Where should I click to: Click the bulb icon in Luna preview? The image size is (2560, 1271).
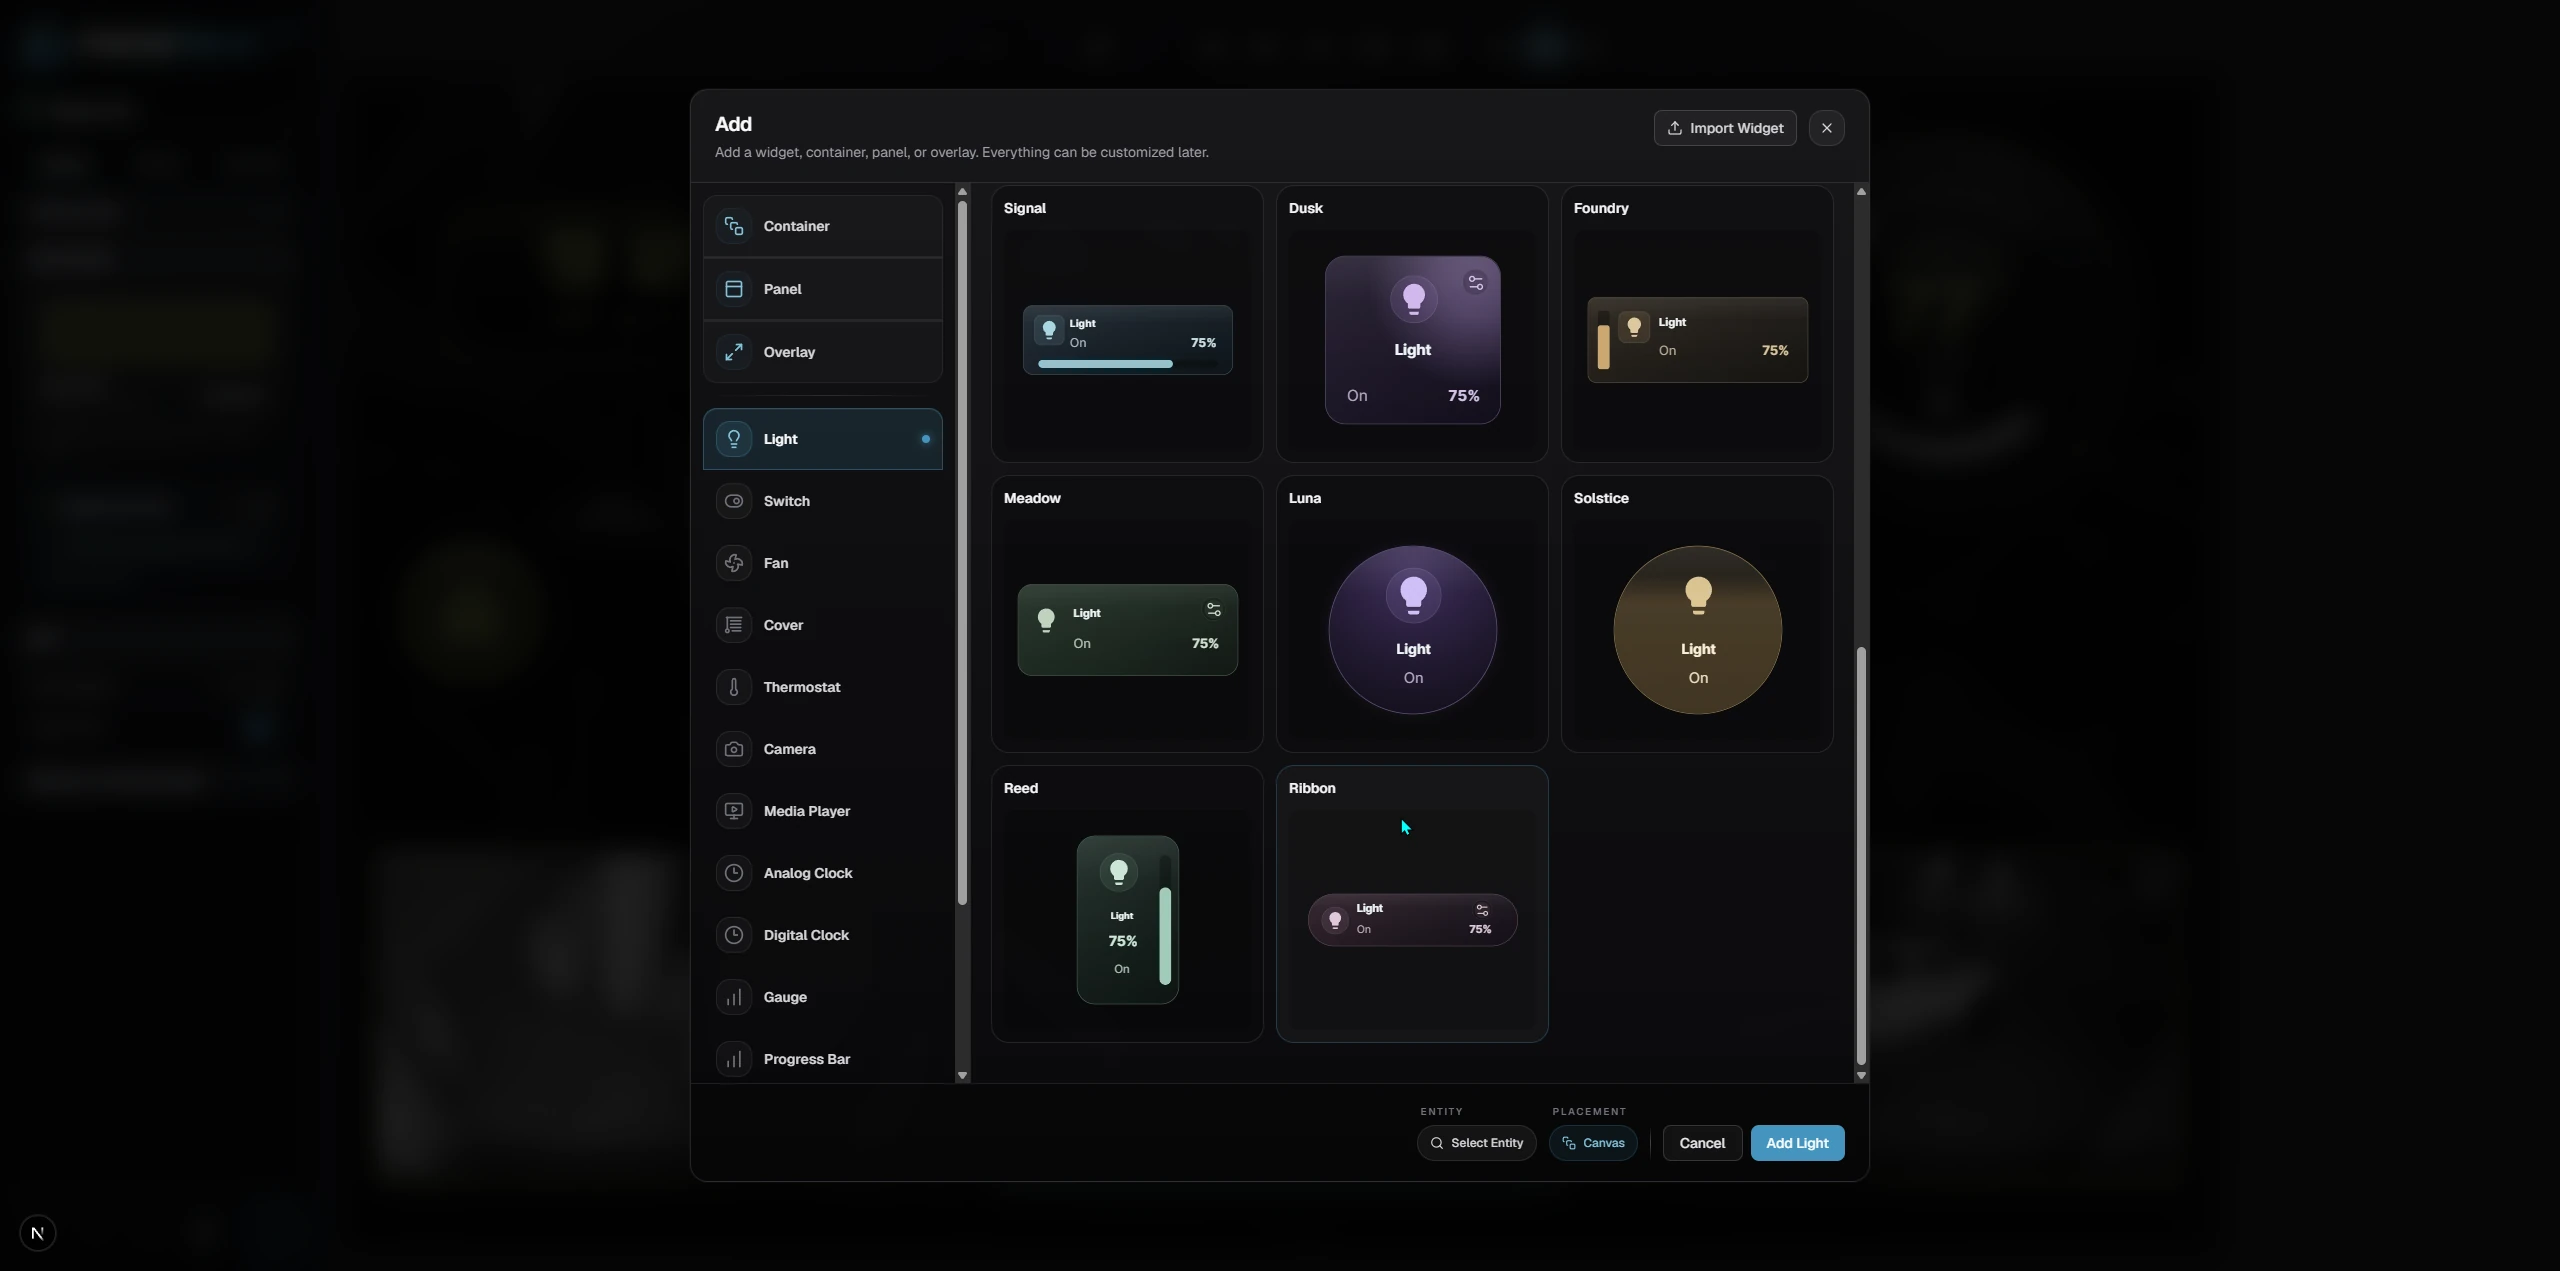(x=1413, y=595)
